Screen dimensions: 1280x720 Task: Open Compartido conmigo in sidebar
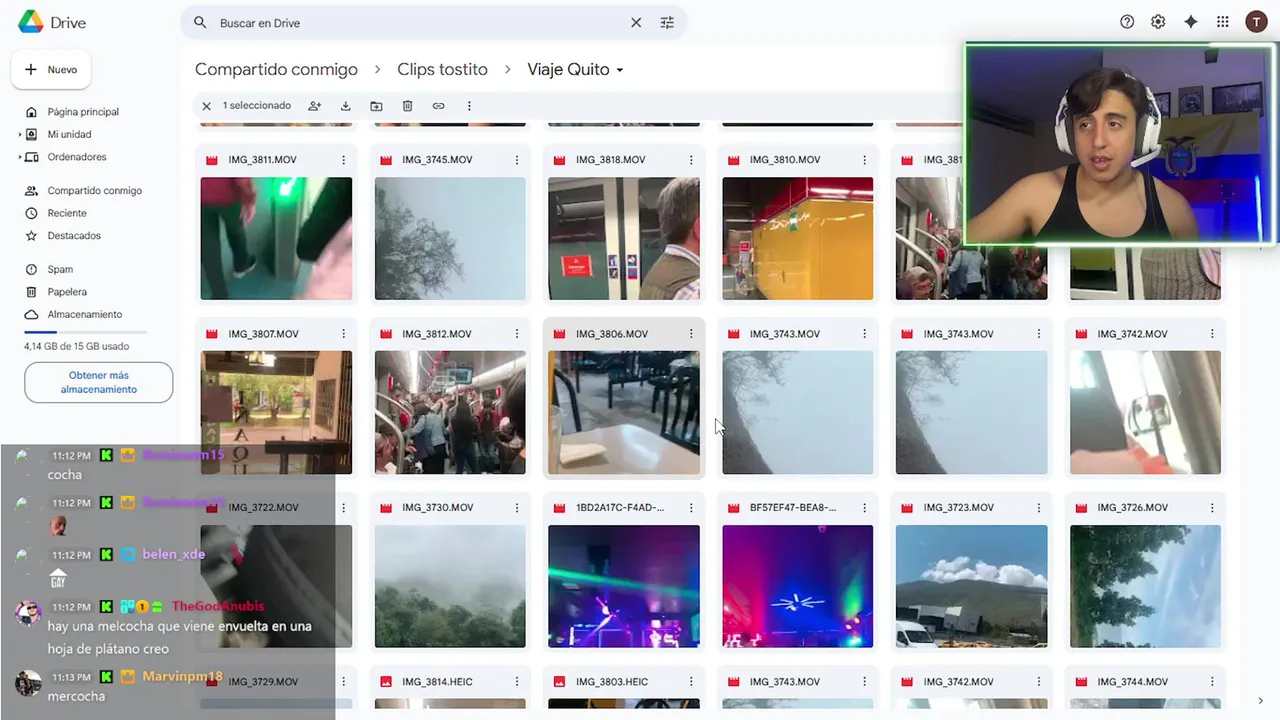[x=94, y=191]
